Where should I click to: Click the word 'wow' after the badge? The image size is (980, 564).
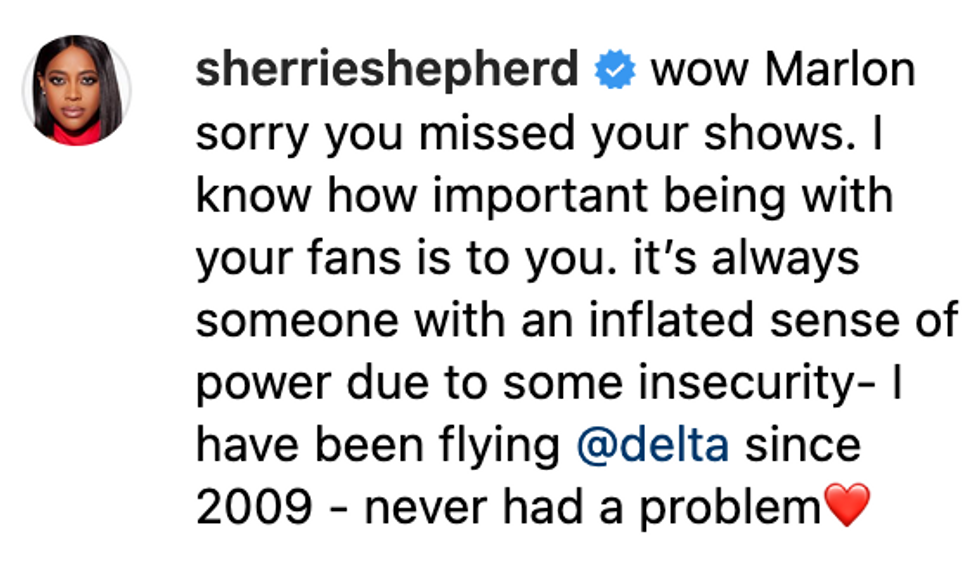point(699,71)
